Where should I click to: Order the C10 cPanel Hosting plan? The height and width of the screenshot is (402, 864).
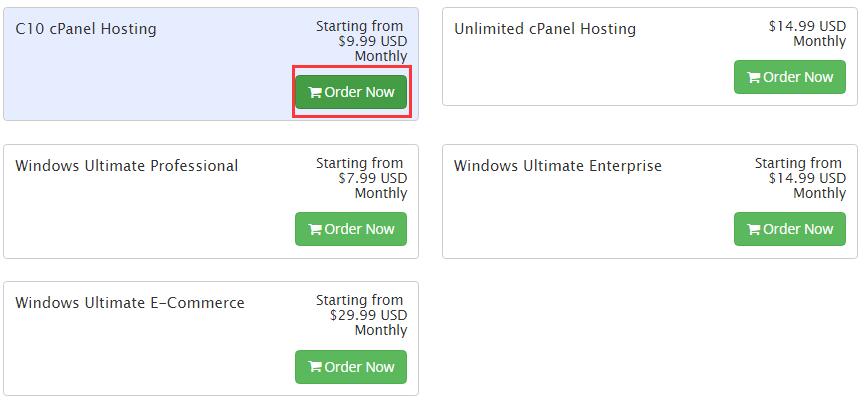pos(351,92)
